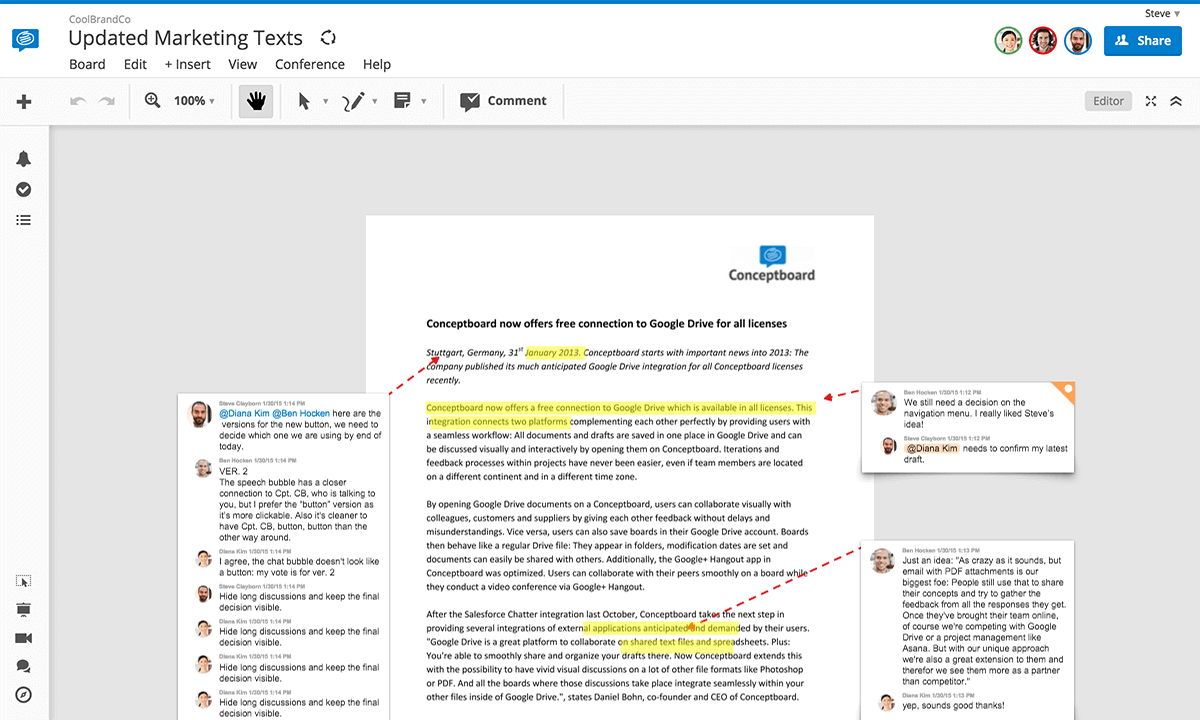
Task: Open the + Insert menu
Action: 188,64
